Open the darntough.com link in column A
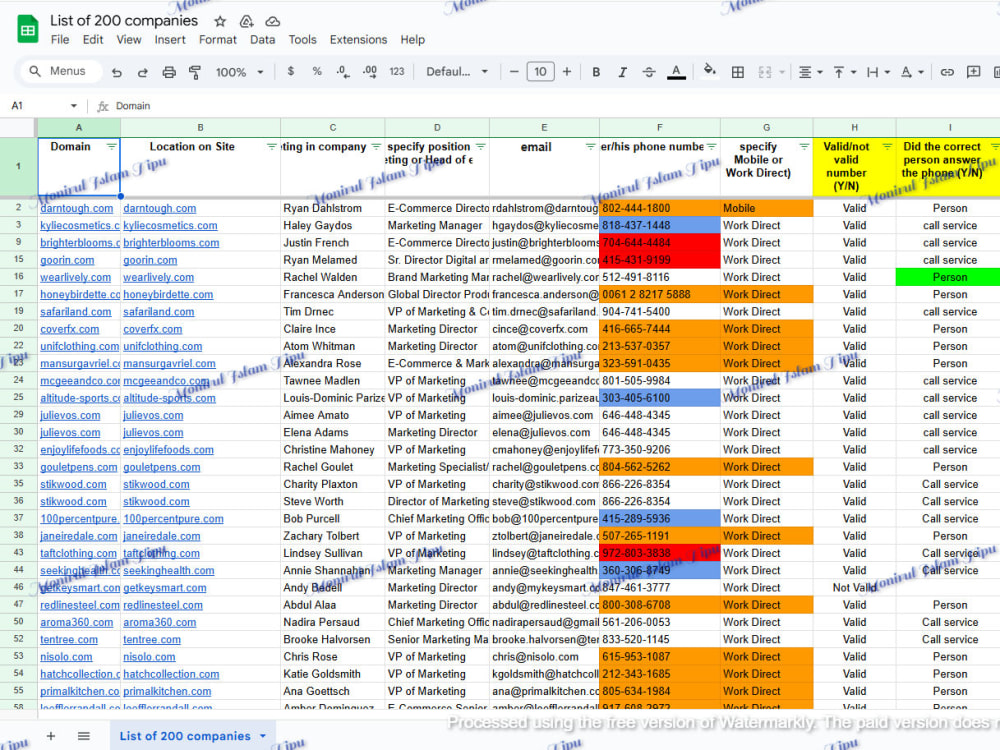Viewport: 1000px width, 750px height. pos(77,209)
